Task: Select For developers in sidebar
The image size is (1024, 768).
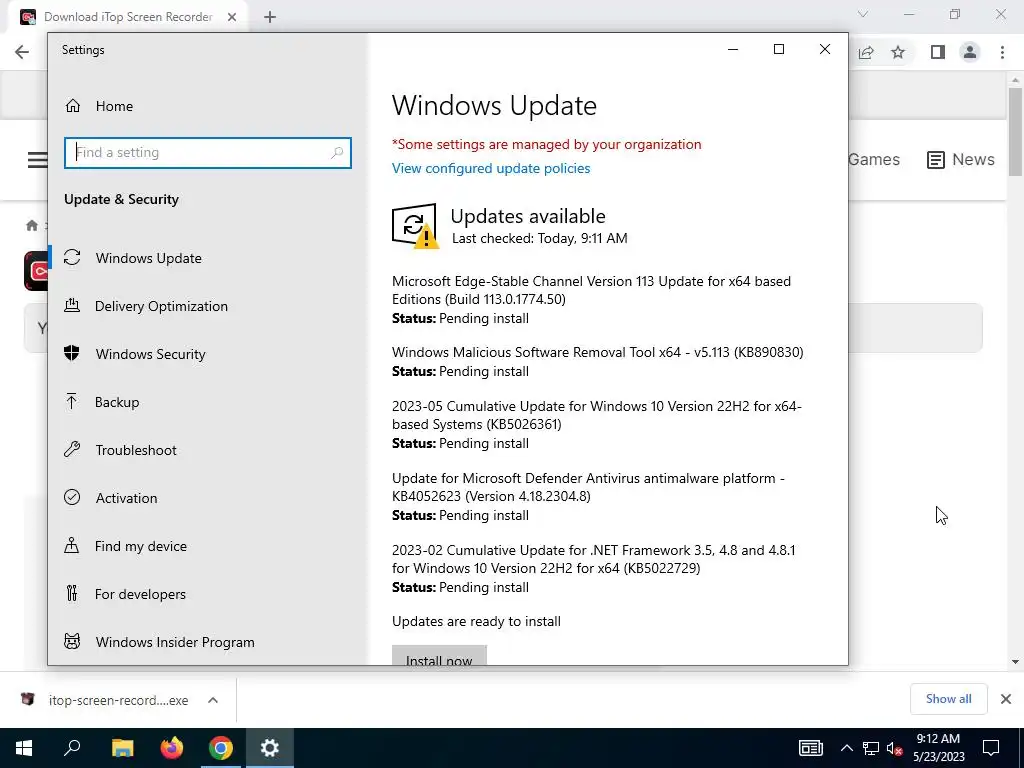Action: pos(140,594)
